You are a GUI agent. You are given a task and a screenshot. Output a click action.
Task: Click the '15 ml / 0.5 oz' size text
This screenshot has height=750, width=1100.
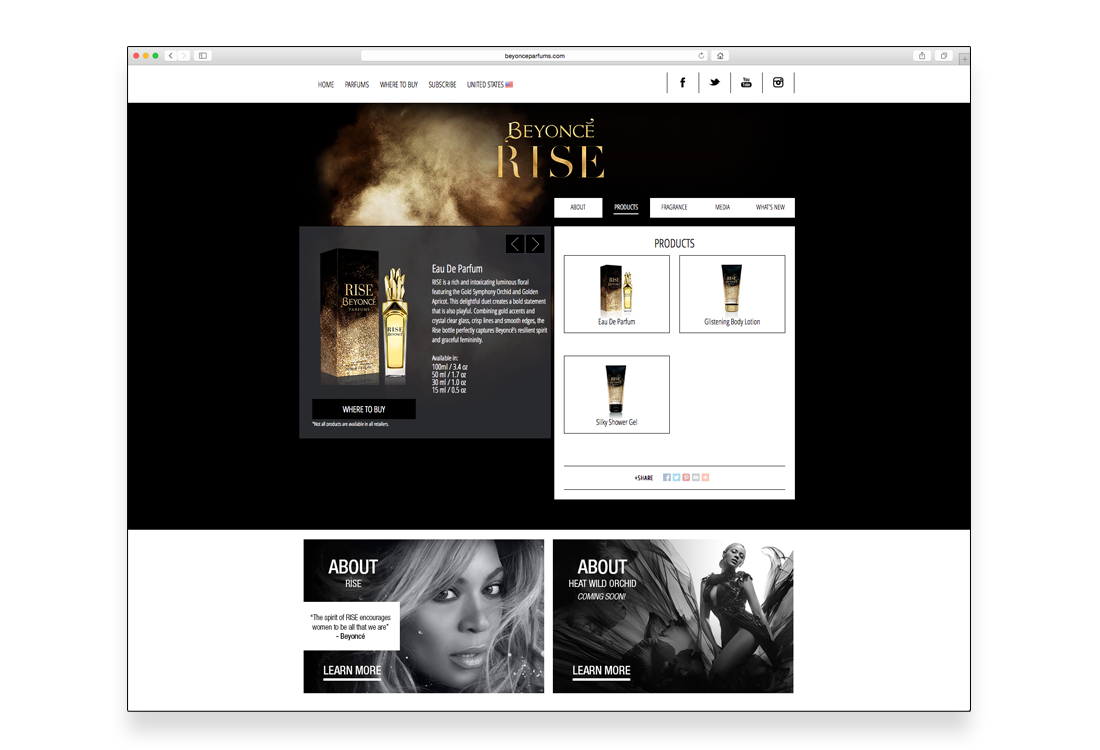pos(449,390)
